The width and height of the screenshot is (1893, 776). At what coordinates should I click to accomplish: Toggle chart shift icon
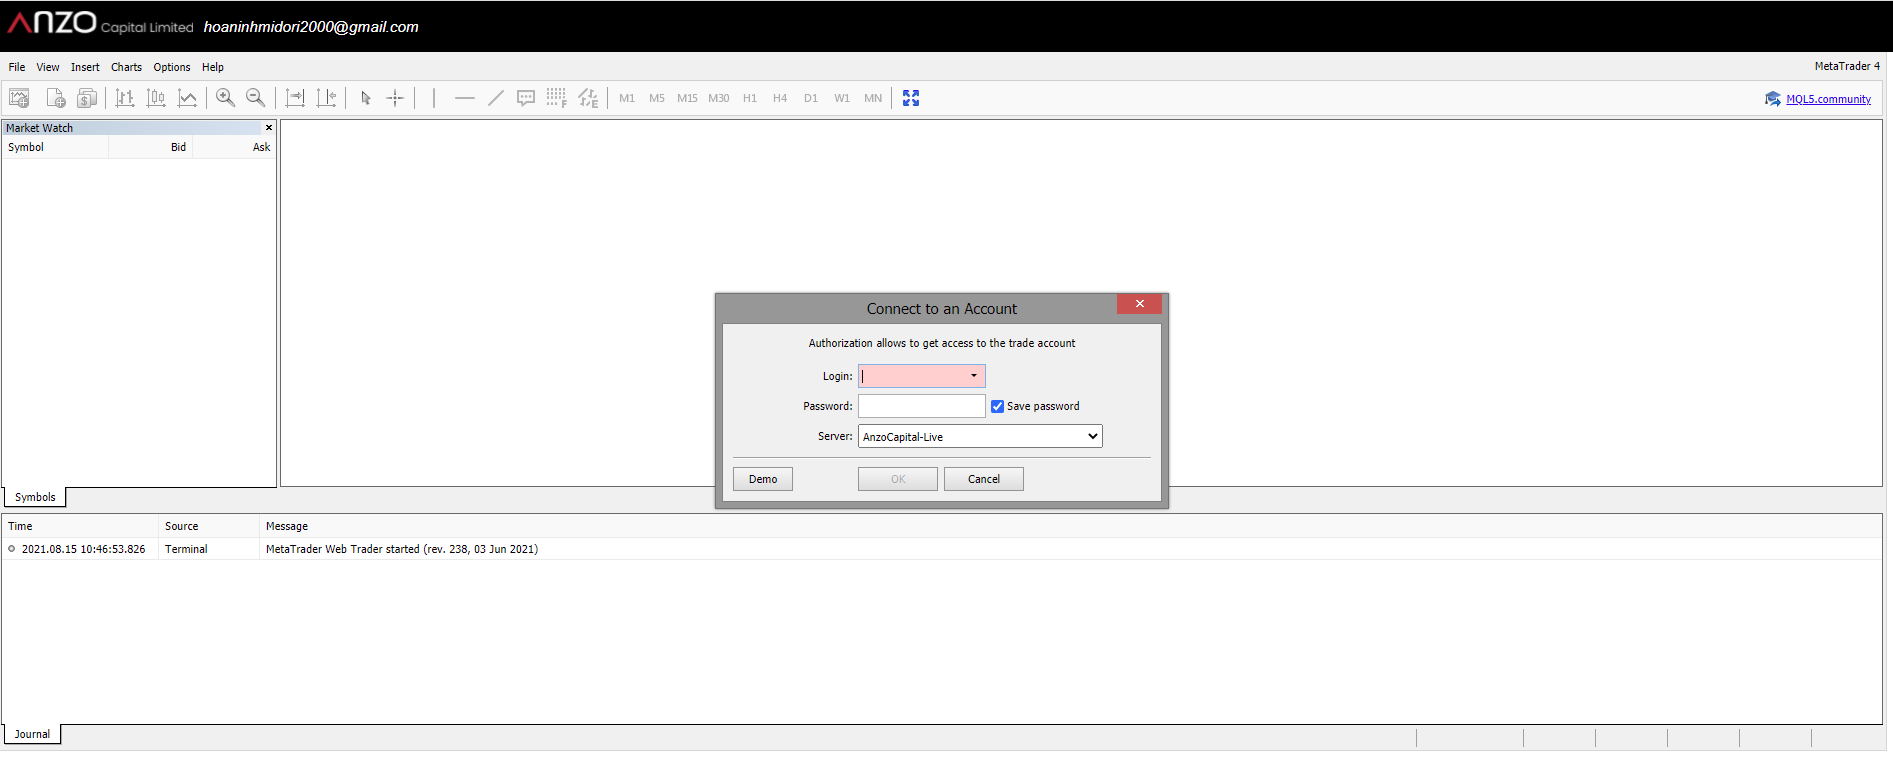tap(326, 98)
